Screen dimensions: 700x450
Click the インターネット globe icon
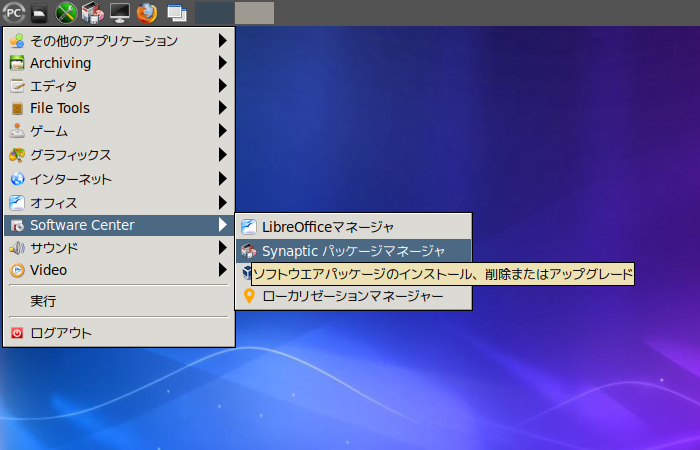(17, 179)
